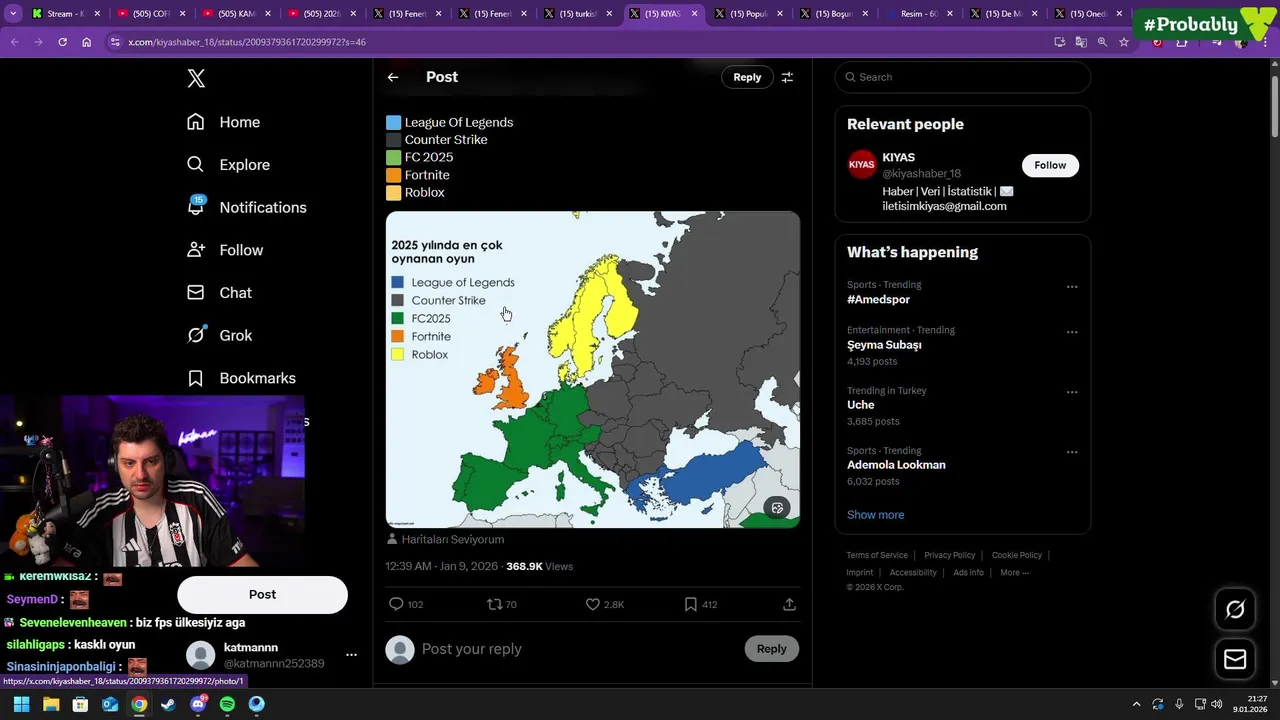The image size is (1280, 720).
Task: Open Spotify from the taskbar
Action: coord(227,704)
